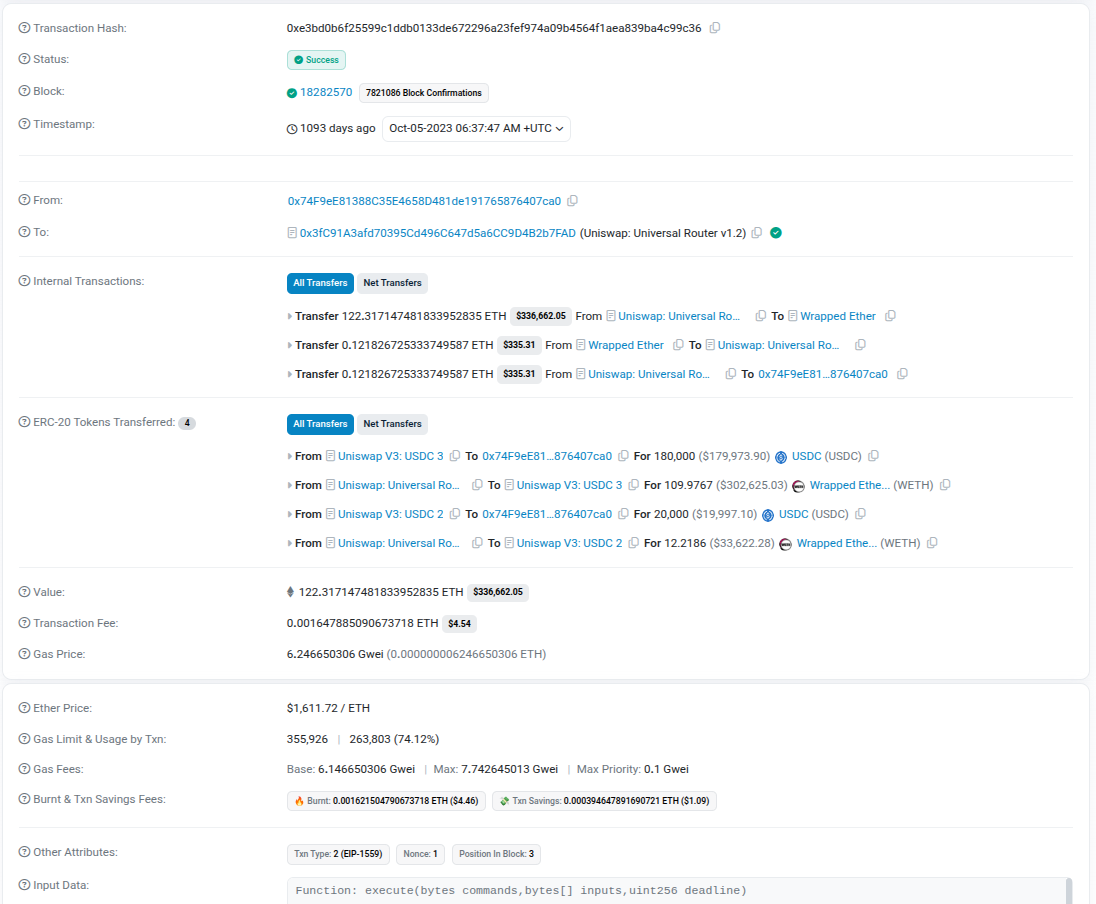Select All Transfers under Internal Transactions
Viewport: 1096px width, 904px height.
[x=320, y=282]
